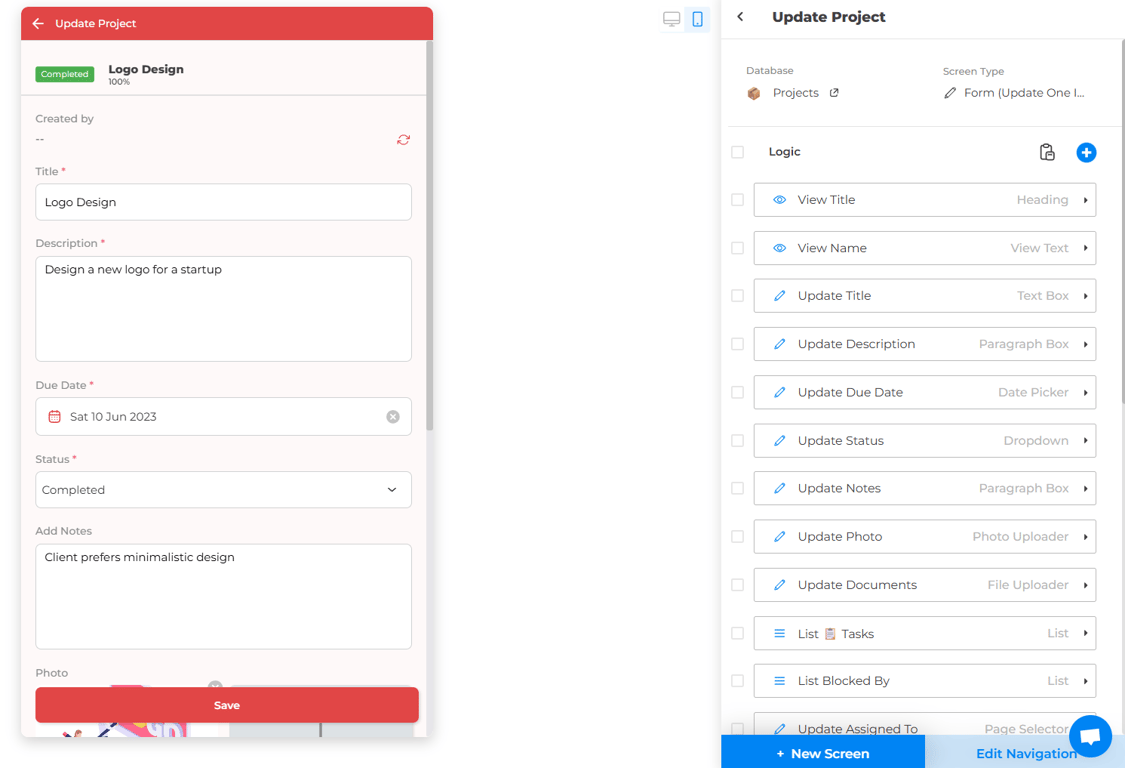Image resolution: width=1125 pixels, height=768 pixels.
Task: Expand Update Photo row arrow
Action: [x=1086, y=536]
